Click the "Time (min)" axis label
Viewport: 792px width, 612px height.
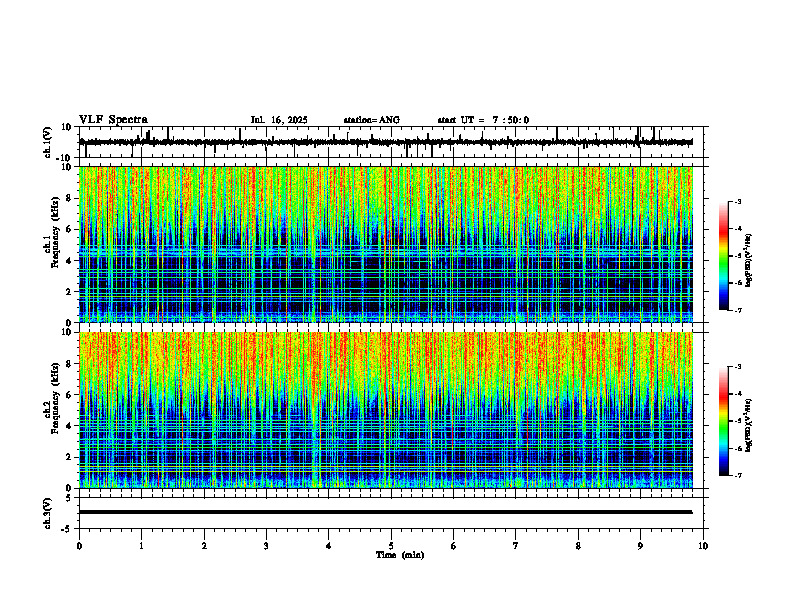click(x=400, y=555)
